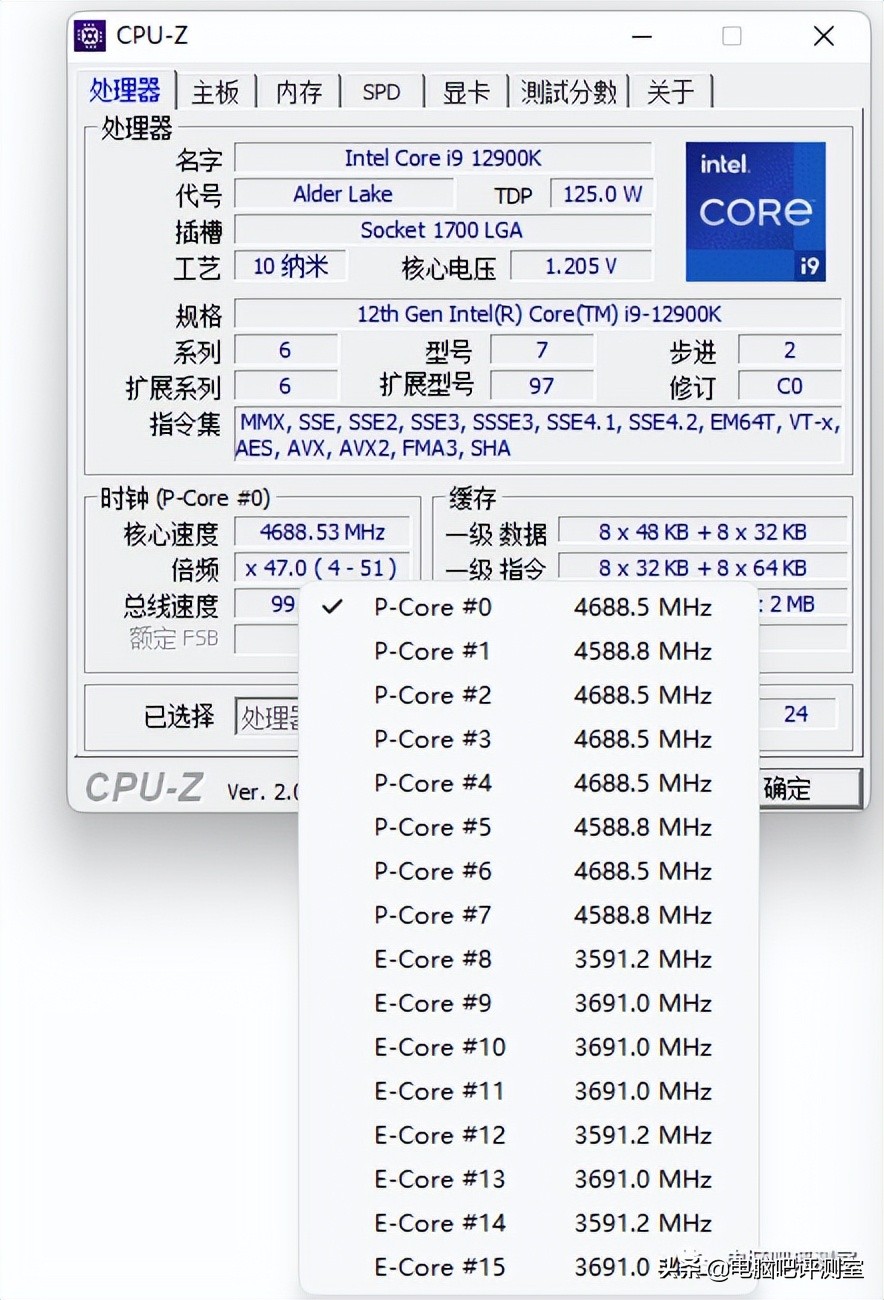Open the 显卡 tab
This screenshot has height=1300, width=884.
466,92
